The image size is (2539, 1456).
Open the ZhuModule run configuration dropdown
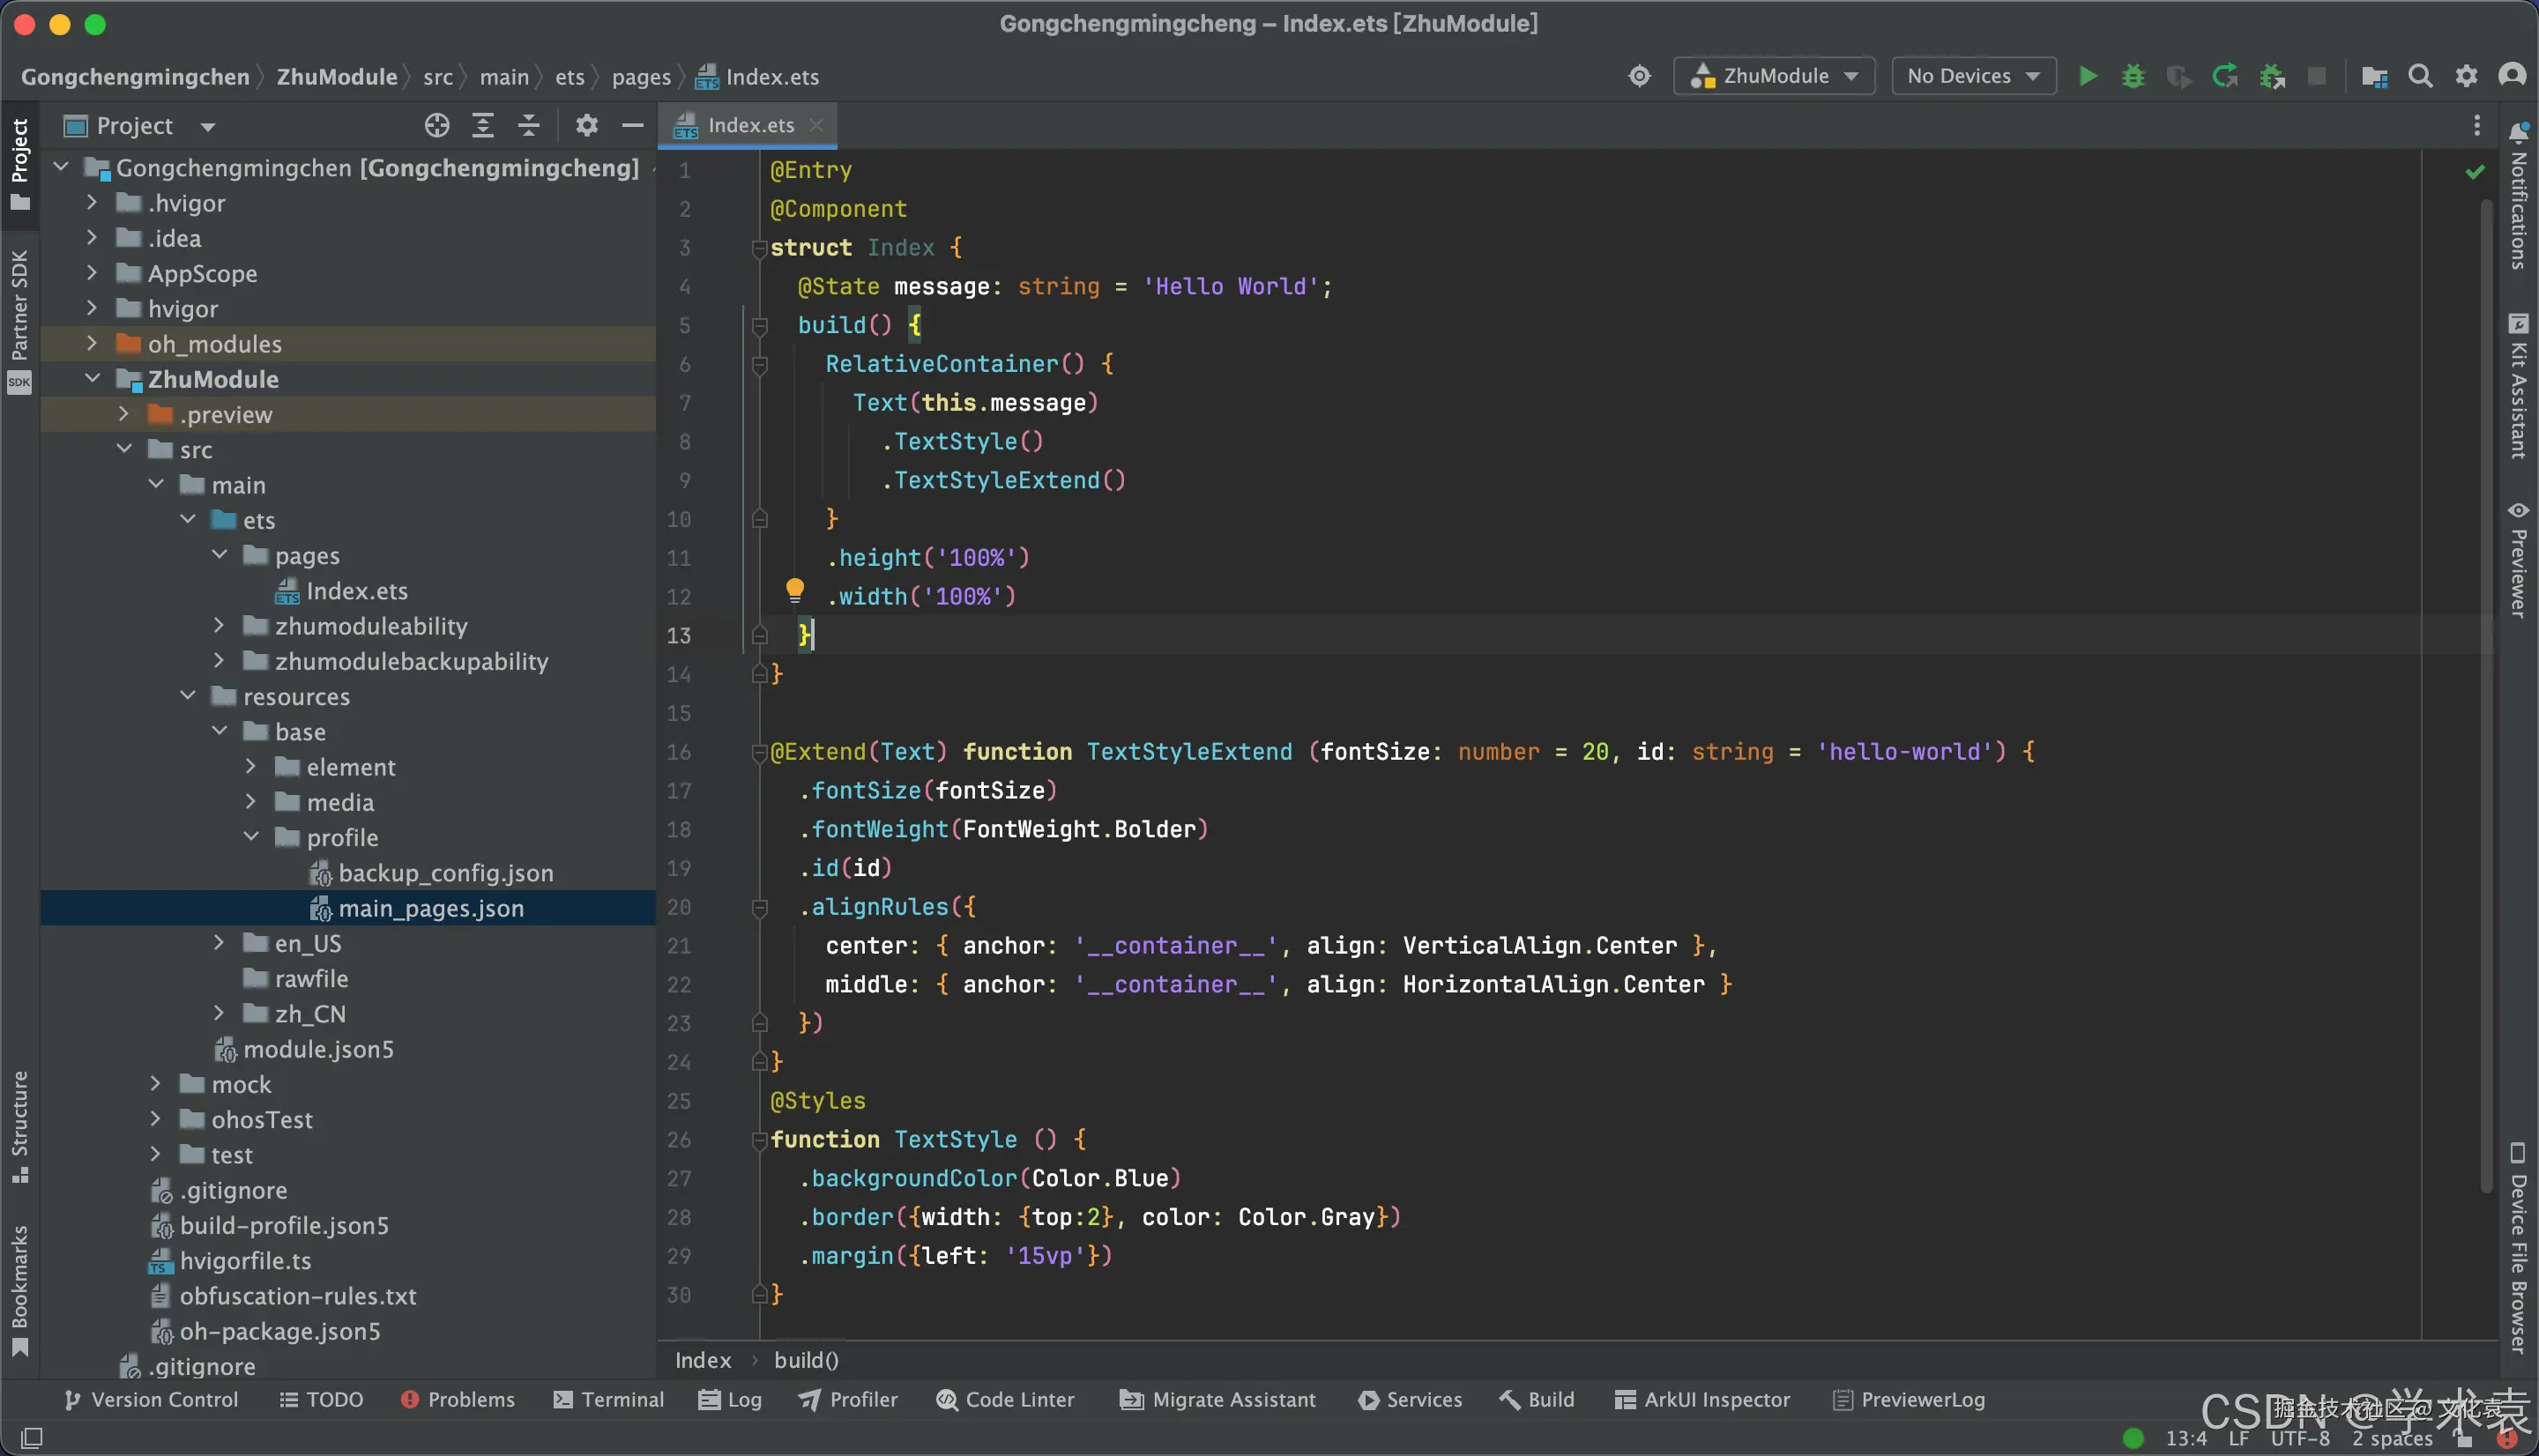pyautogui.click(x=1773, y=76)
